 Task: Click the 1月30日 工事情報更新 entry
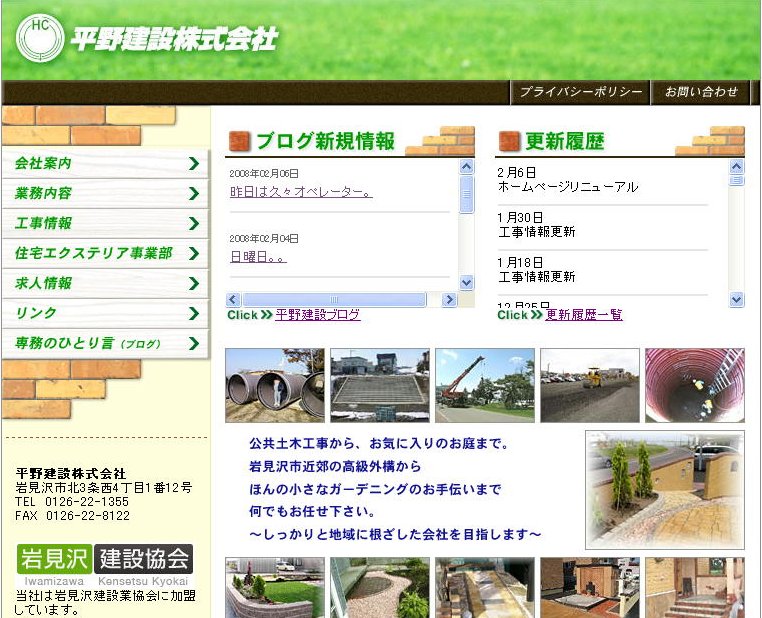[x=537, y=225]
